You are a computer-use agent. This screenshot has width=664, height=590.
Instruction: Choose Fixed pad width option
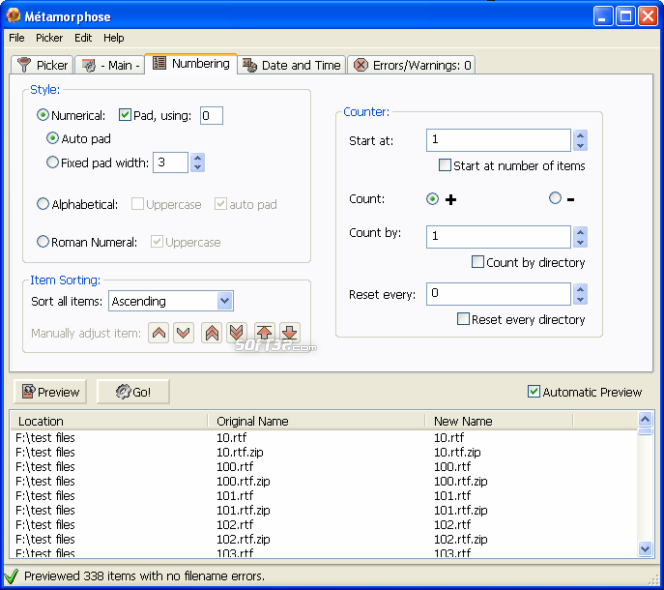[52, 162]
